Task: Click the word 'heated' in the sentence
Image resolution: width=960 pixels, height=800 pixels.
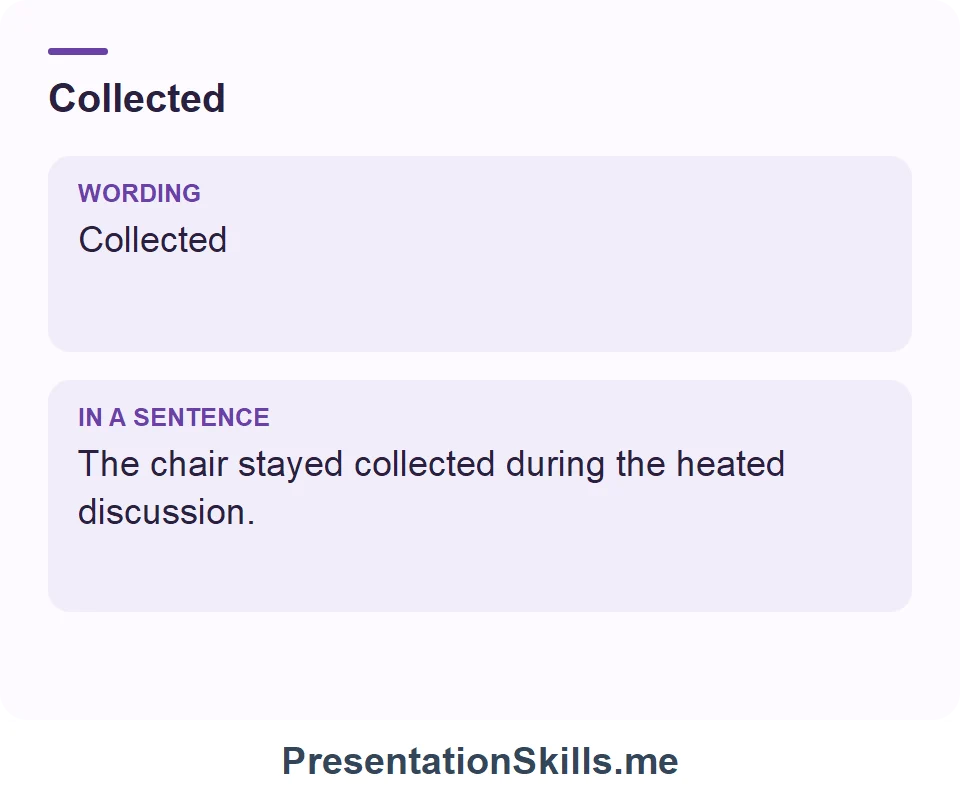Action: point(730,464)
